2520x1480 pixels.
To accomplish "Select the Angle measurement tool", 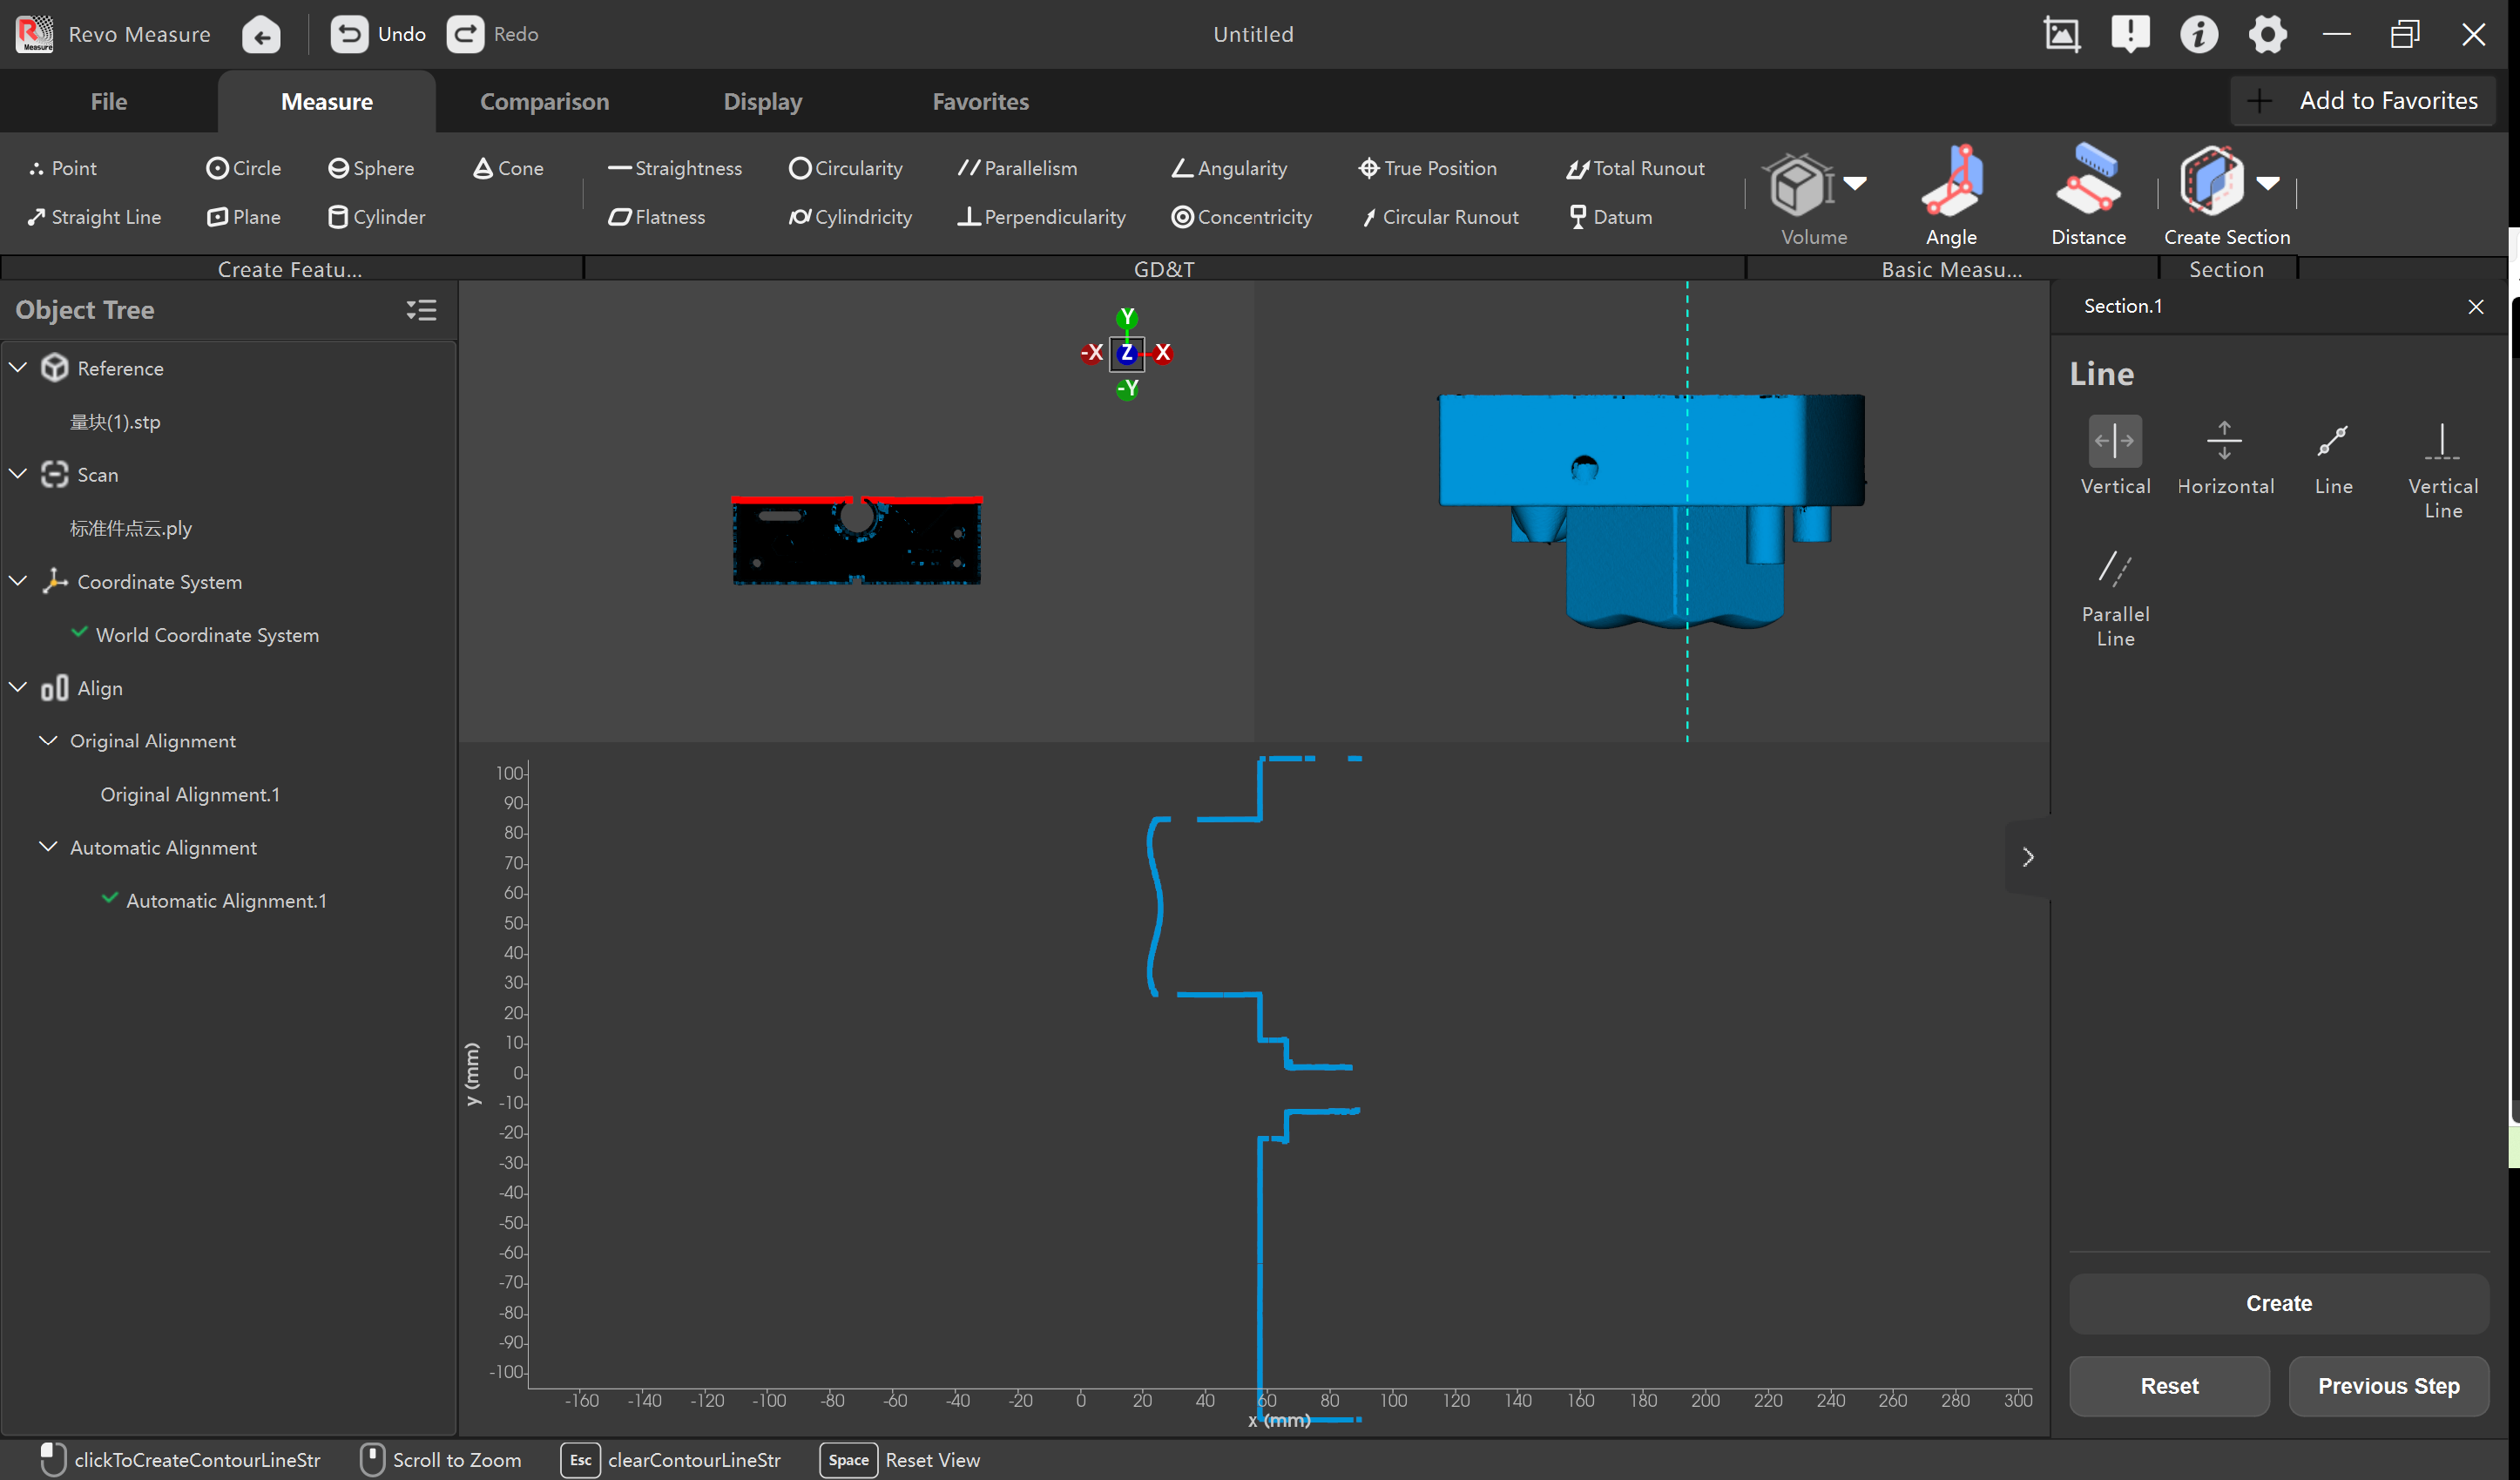I will click(1951, 195).
